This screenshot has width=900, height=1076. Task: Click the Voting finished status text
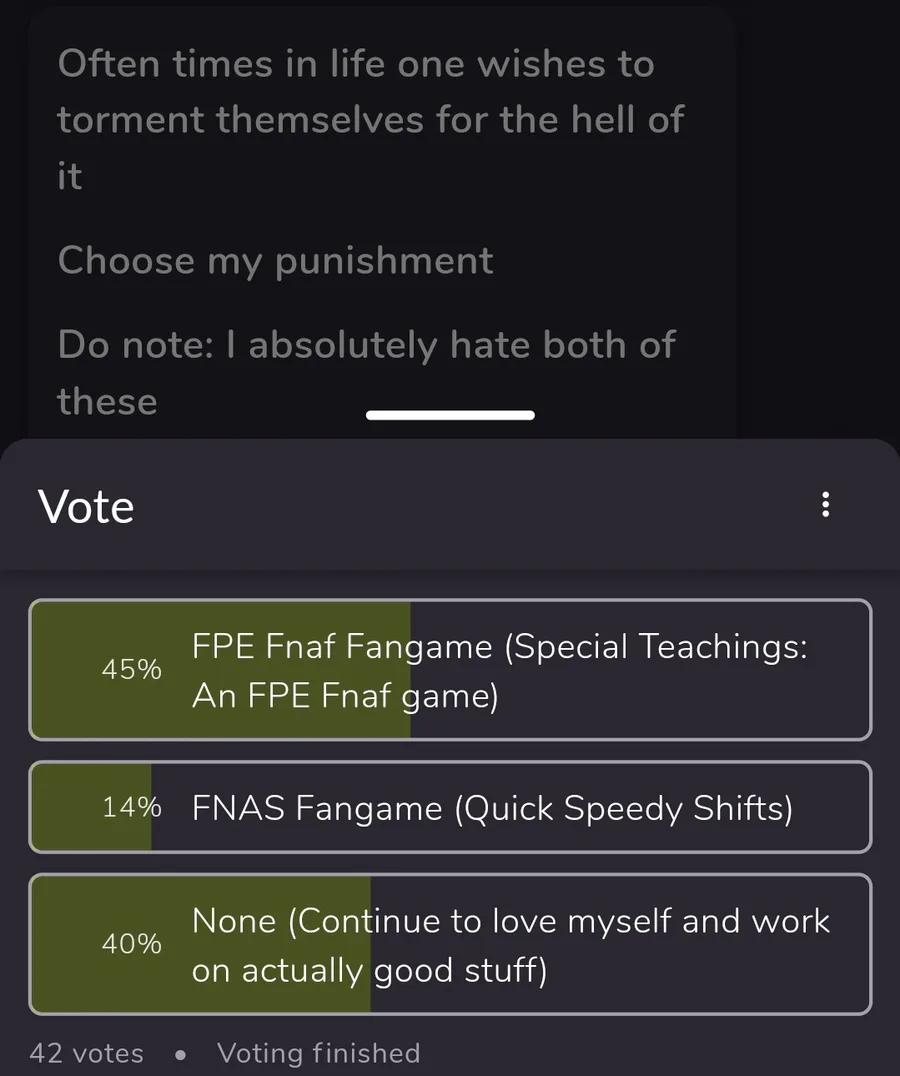[318, 1053]
